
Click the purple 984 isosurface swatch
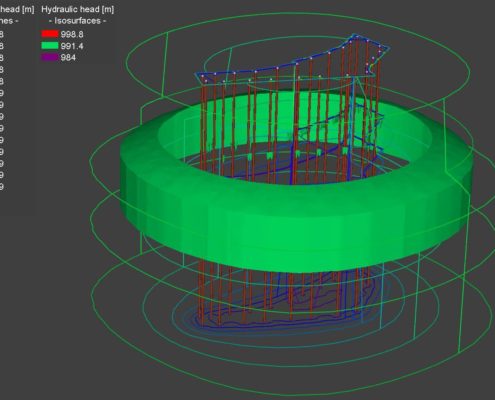(50, 57)
